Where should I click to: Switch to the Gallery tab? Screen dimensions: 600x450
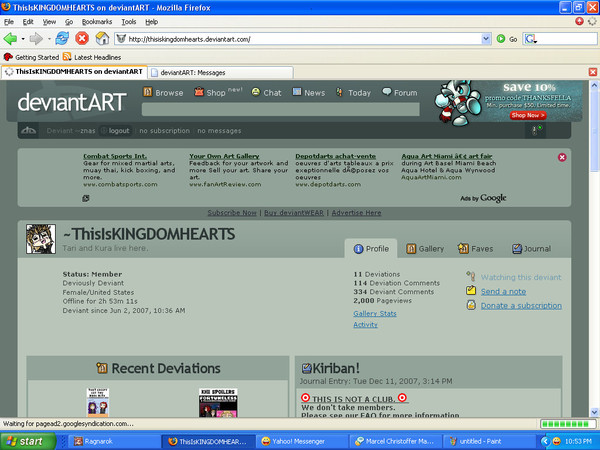(425, 249)
